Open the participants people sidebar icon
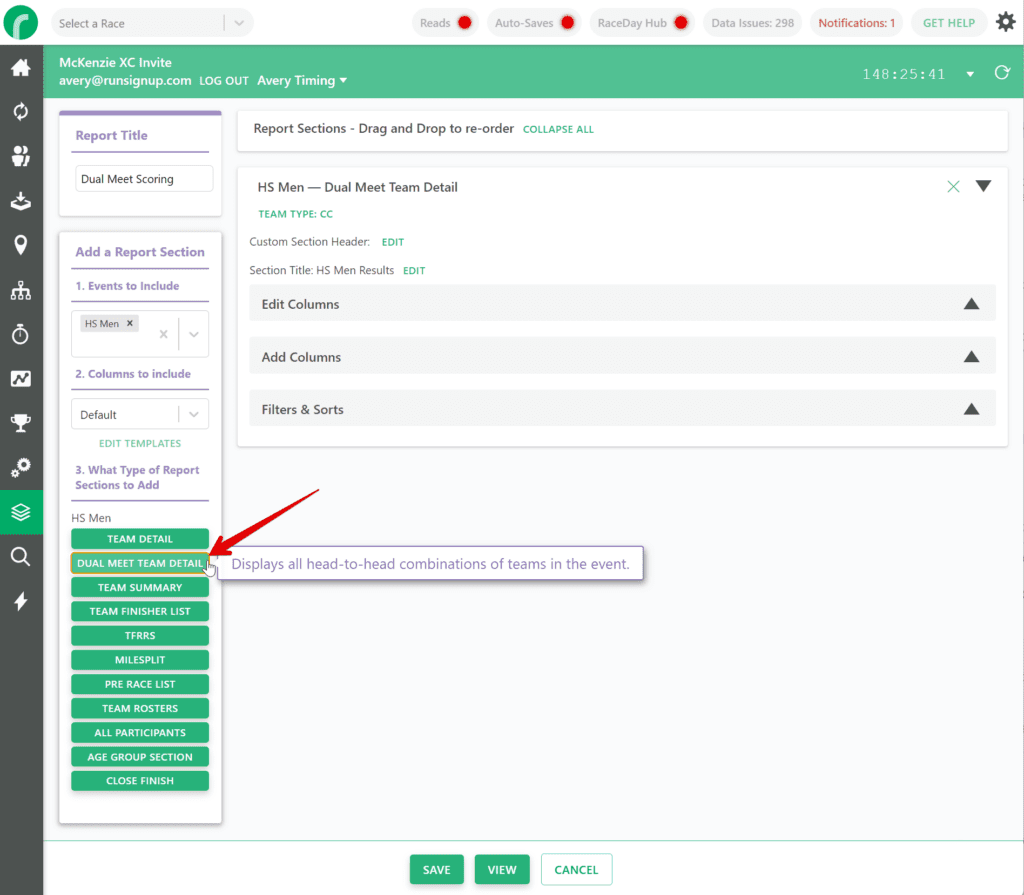The height and width of the screenshot is (895, 1024). pos(21,155)
